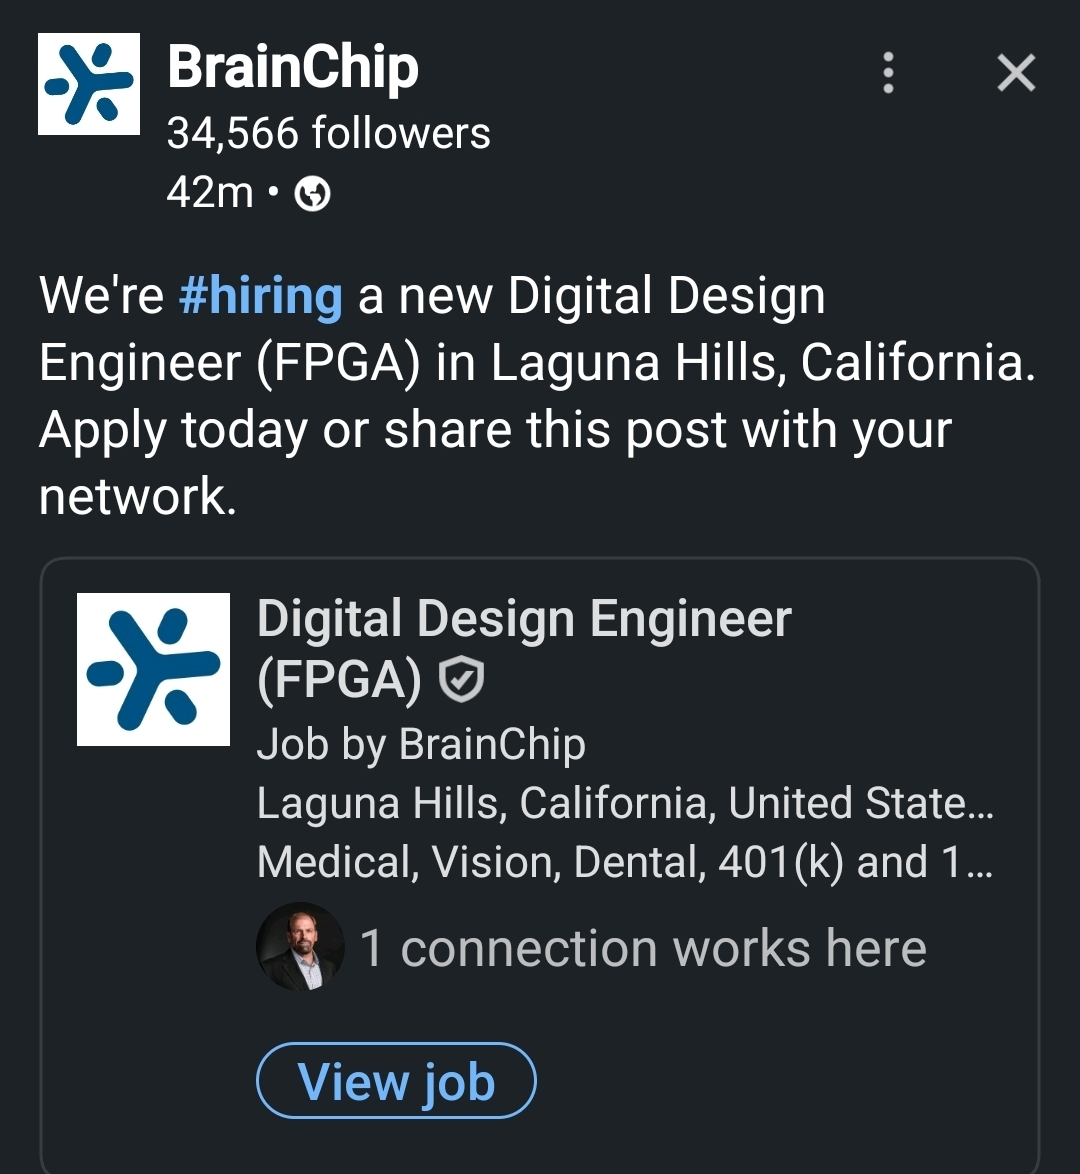
Task: Open the BrainChip company name link
Action: coord(293,68)
